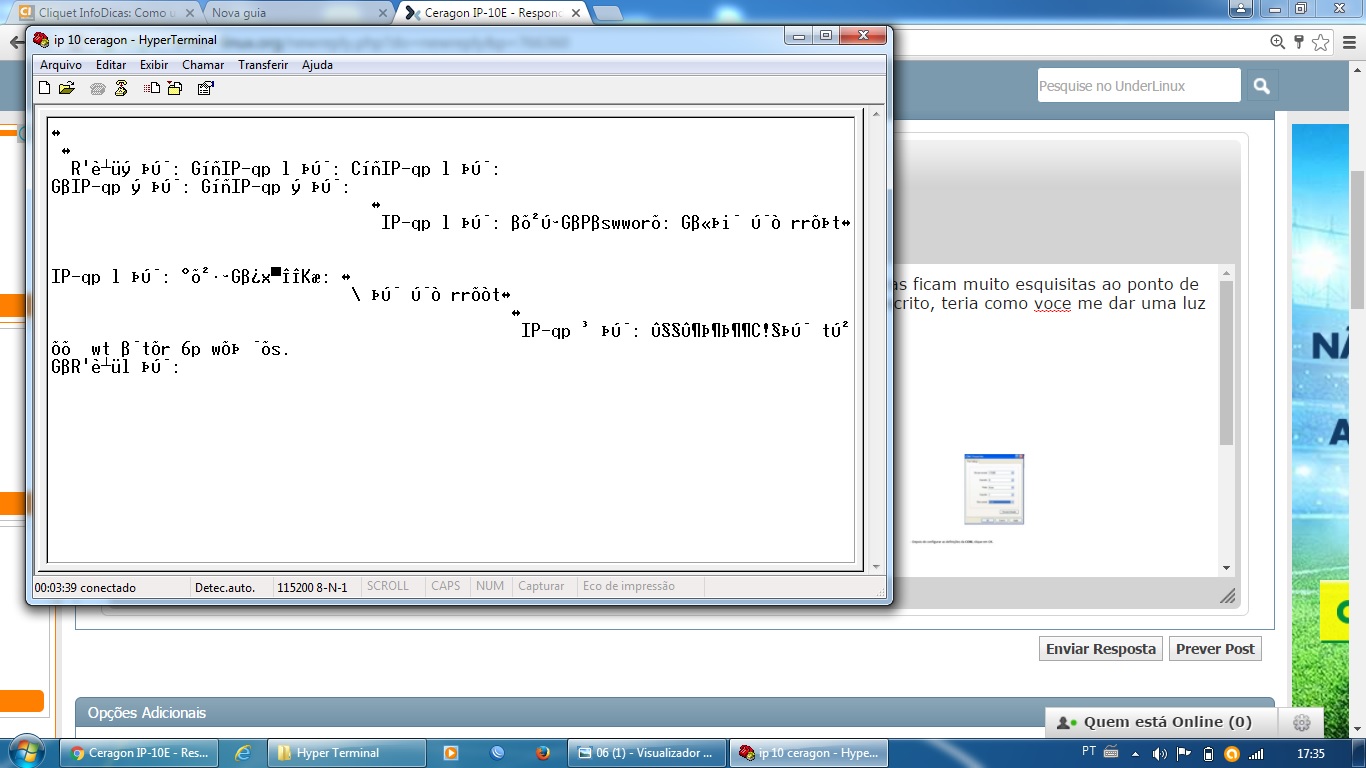Open the Exibir menu in HyperTerminal
This screenshot has width=1366, height=768.
click(x=154, y=65)
